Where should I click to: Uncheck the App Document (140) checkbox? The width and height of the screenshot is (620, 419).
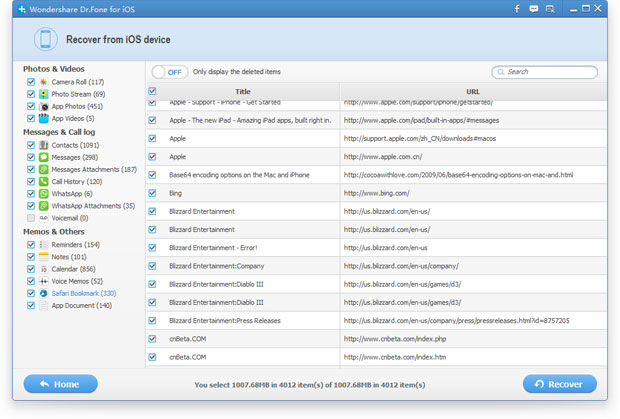[x=31, y=306]
